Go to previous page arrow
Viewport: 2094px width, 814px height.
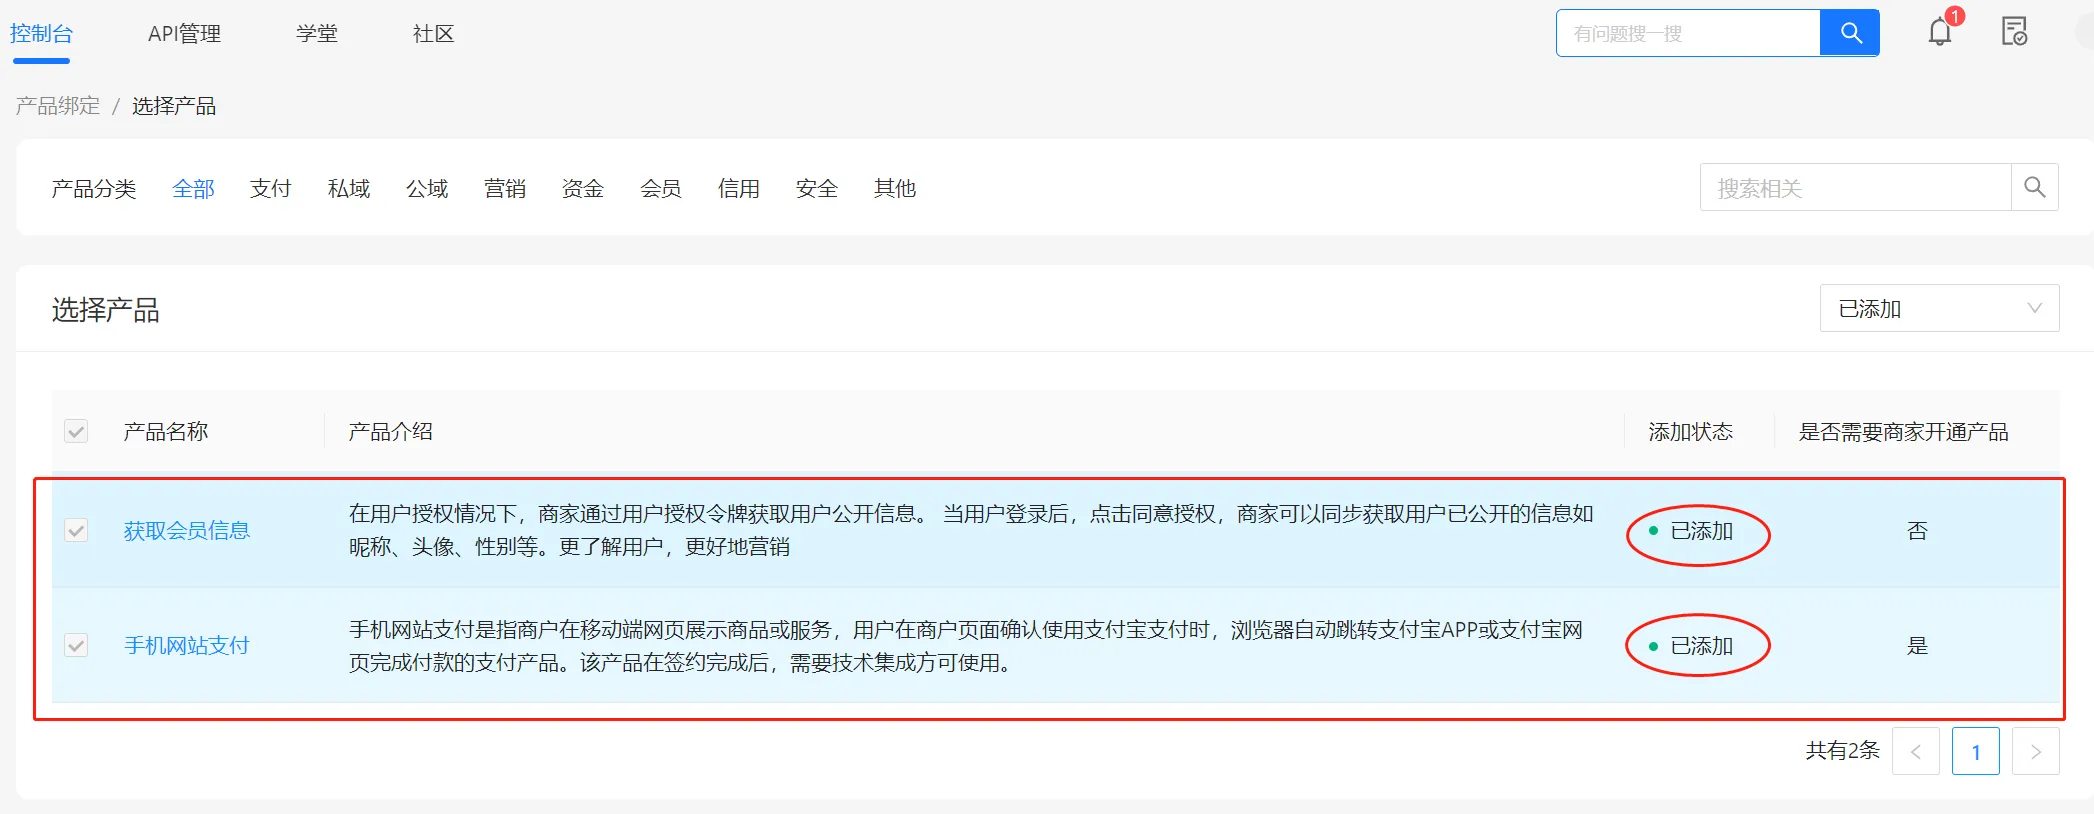pyautogui.click(x=1915, y=752)
